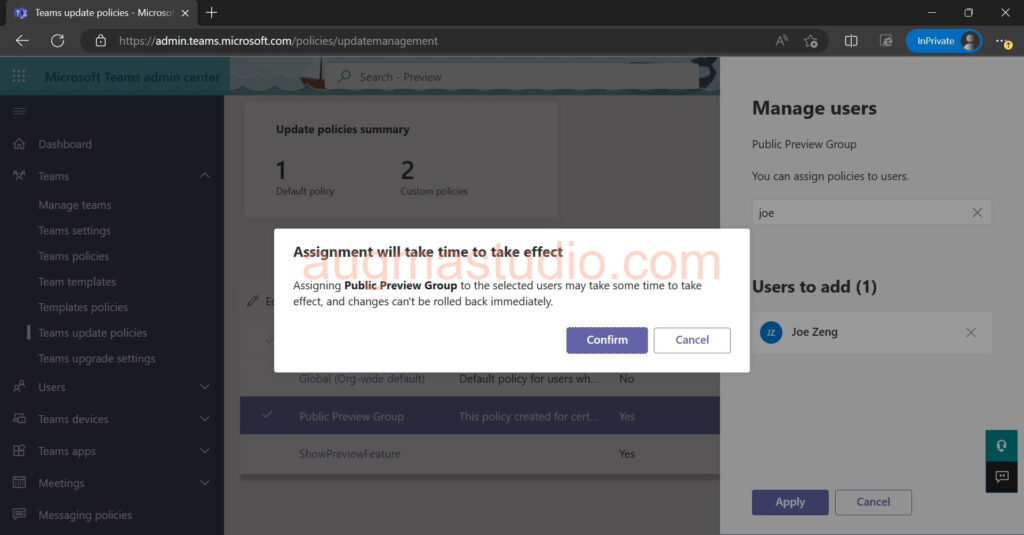
Task: Open Dashboard from the sidebar
Action: click(x=65, y=144)
